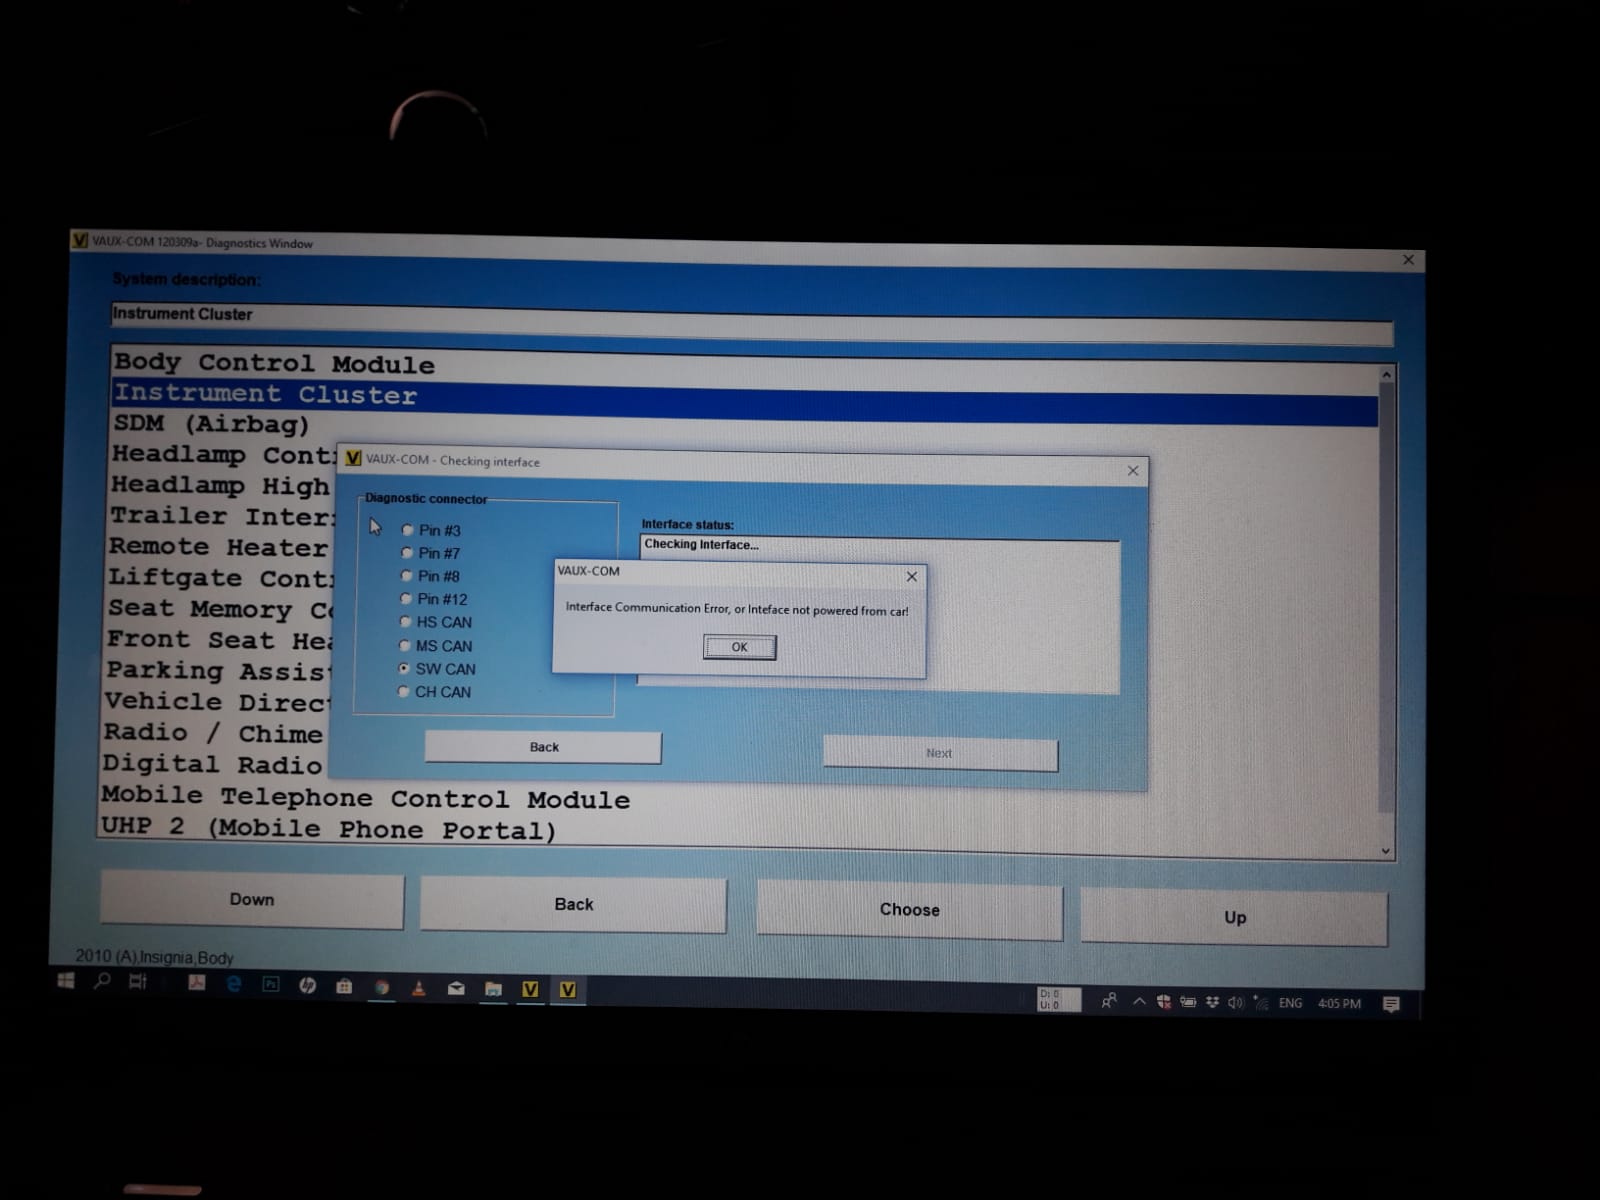The image size is (1600, 1200).
Task: Open Microsoft Edge from the taskbar
Action: point(231,989)
